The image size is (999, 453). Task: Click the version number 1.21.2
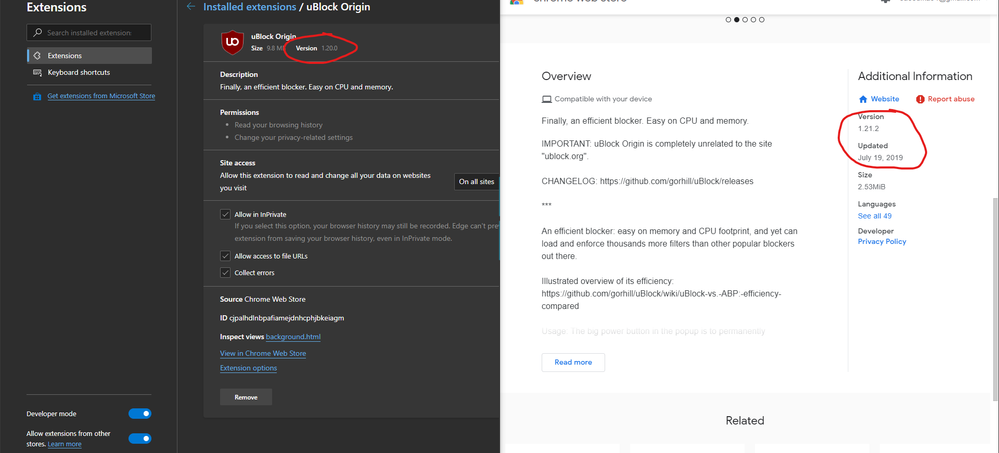869,129
